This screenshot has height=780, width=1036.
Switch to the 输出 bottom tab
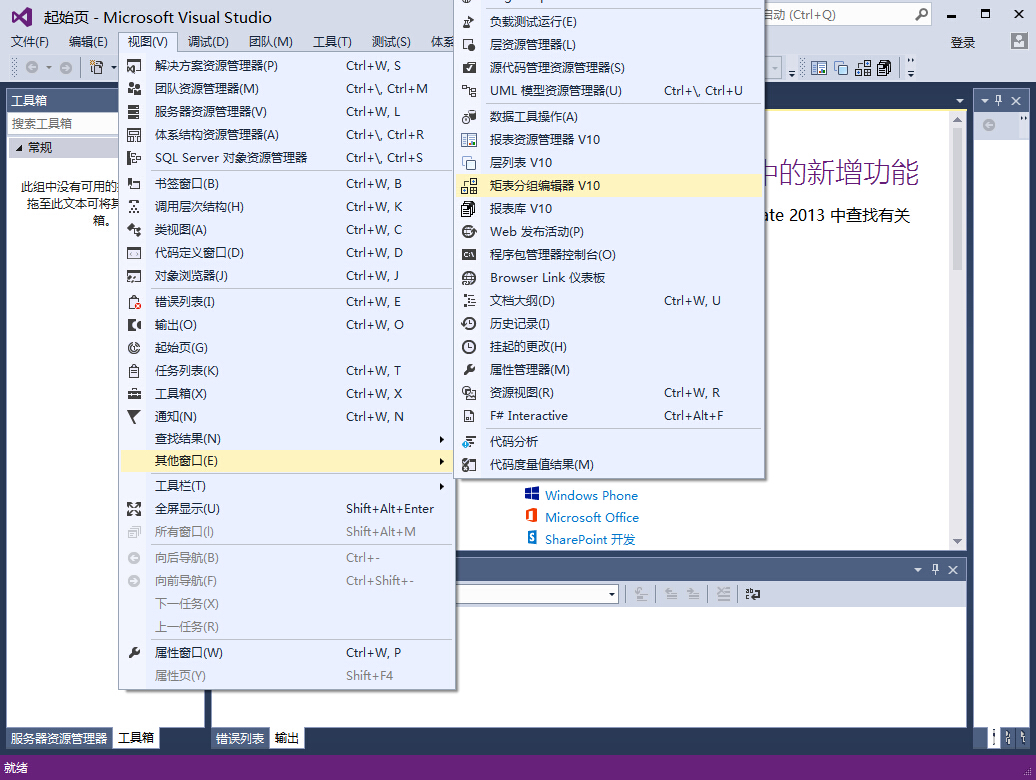[x=287, y=738]
